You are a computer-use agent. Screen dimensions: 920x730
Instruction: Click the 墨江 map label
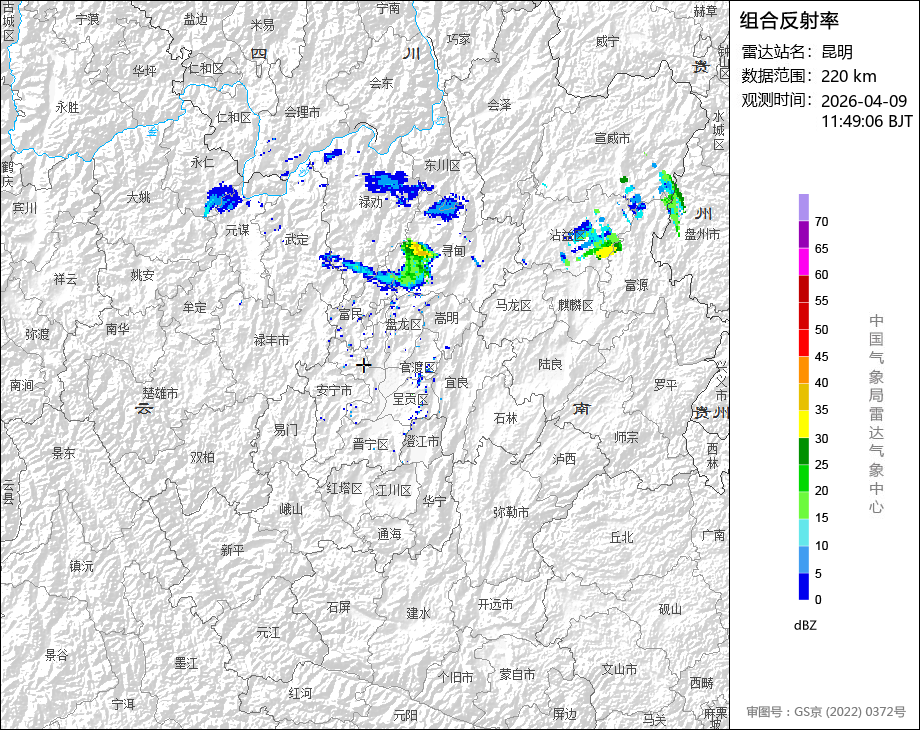[x=186, y=663]
